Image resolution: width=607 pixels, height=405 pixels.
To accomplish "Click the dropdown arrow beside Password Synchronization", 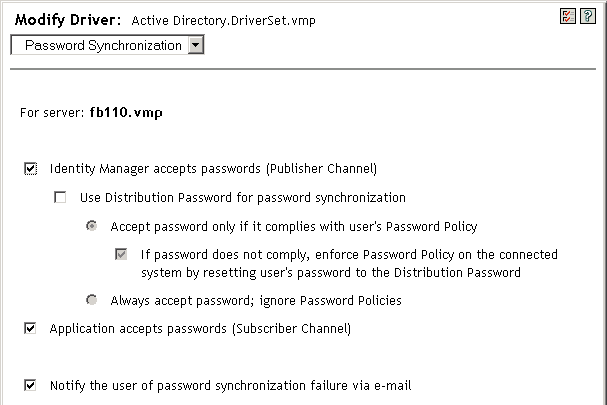I will [x=195, y=45].
